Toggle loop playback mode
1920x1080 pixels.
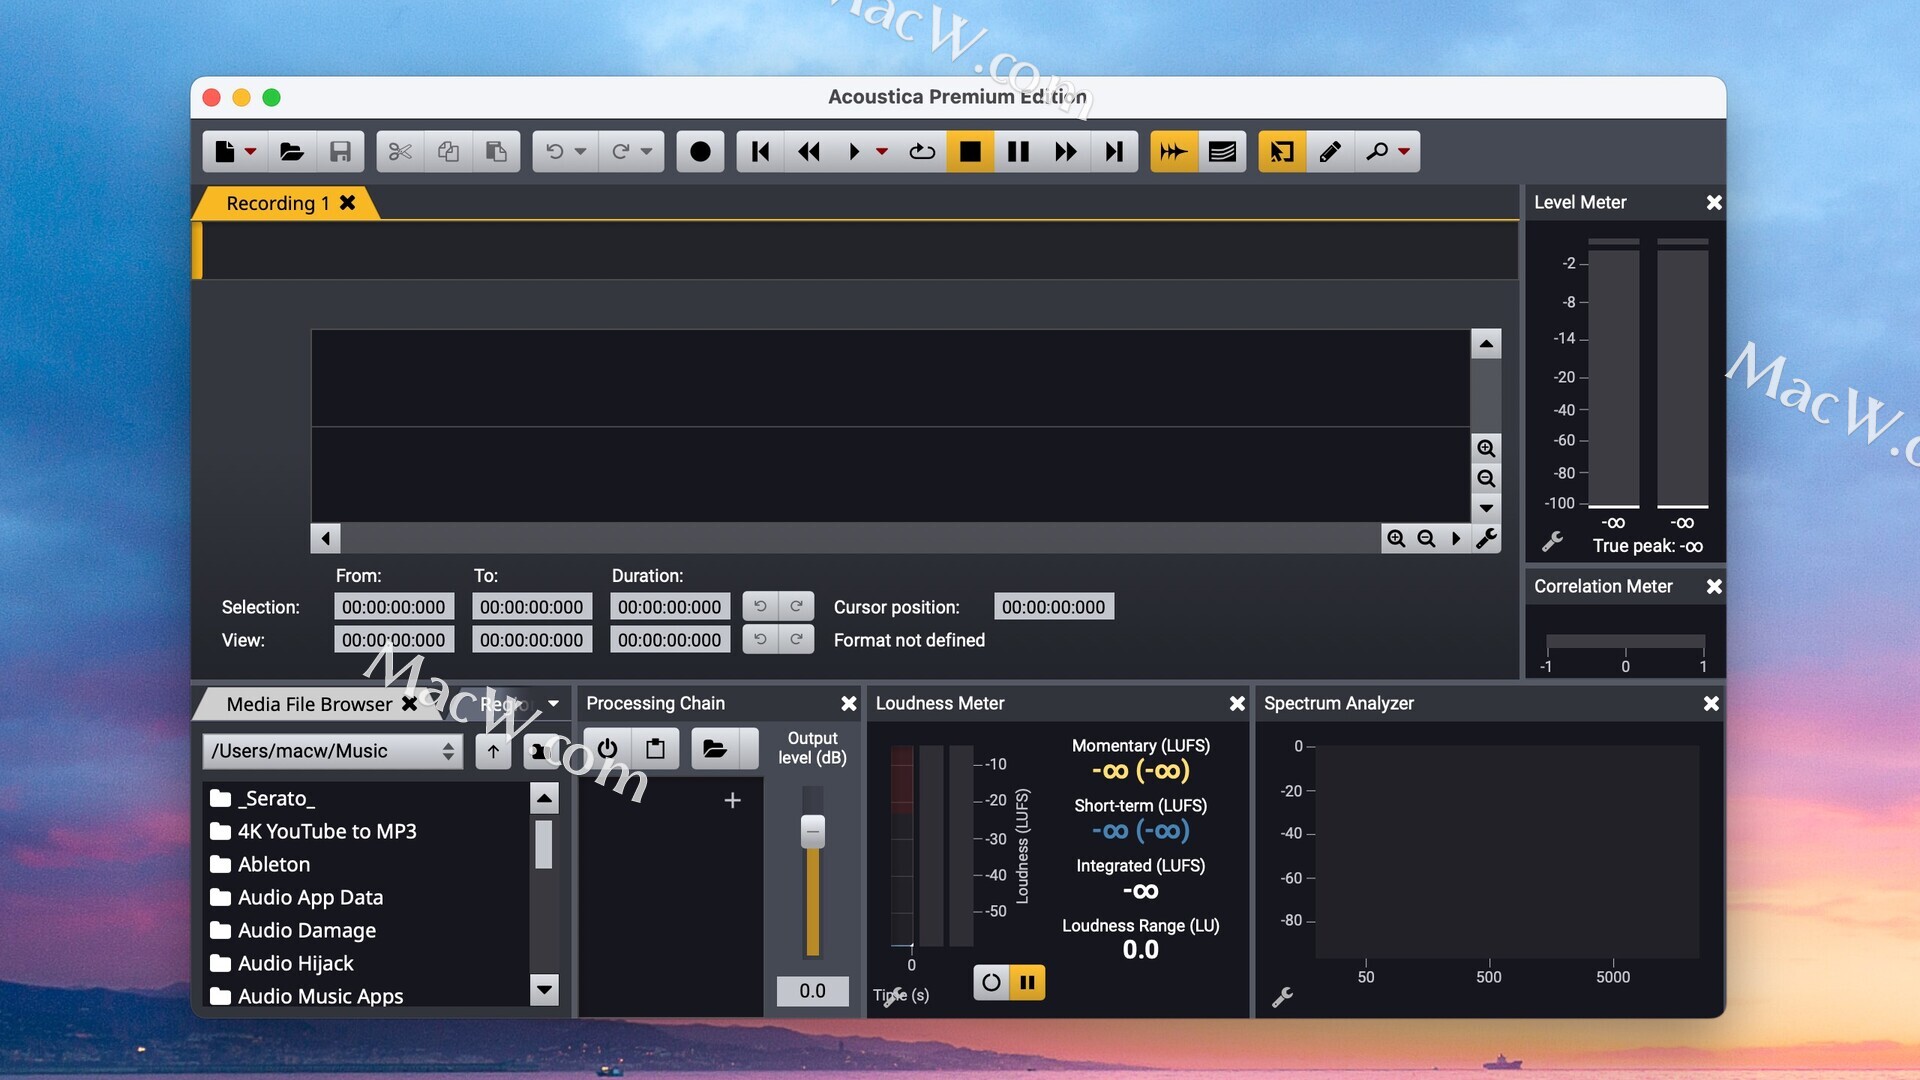pyautogui.click(x=922, y=152)
